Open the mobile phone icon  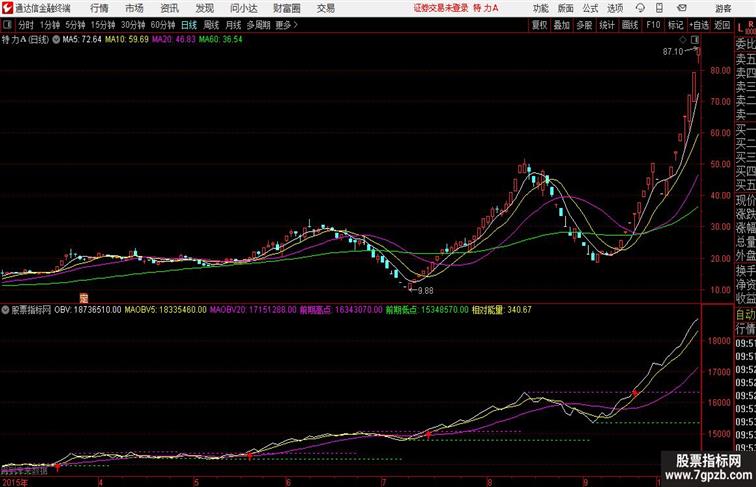click(659, 8)
